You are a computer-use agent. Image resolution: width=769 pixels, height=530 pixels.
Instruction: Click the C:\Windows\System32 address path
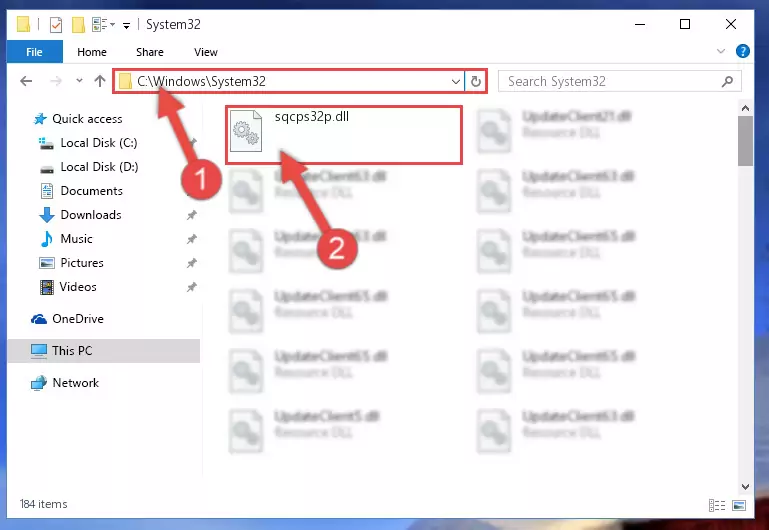[x=202, y=81]
